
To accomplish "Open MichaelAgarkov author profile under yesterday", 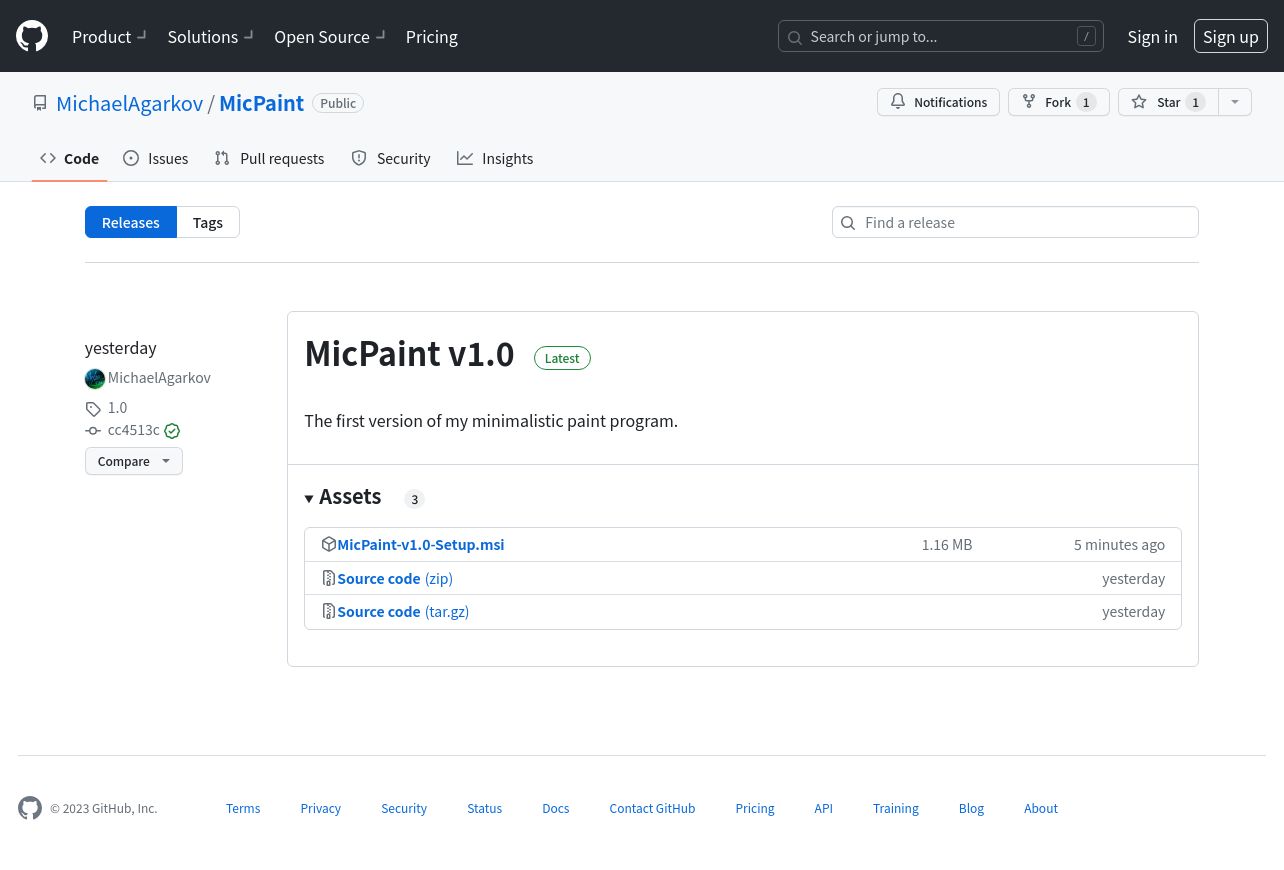I will pyautogui.click(x=159, y=378).
